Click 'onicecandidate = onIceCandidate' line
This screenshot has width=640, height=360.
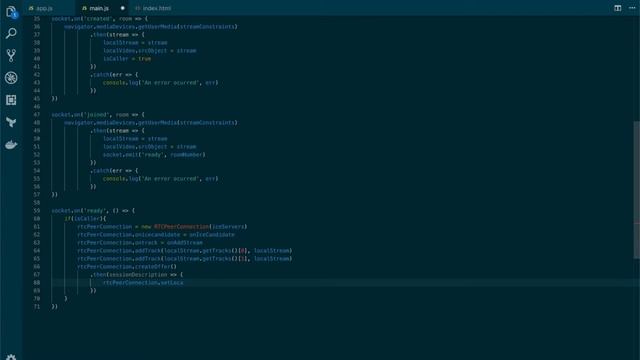click(x=156, y=235)
